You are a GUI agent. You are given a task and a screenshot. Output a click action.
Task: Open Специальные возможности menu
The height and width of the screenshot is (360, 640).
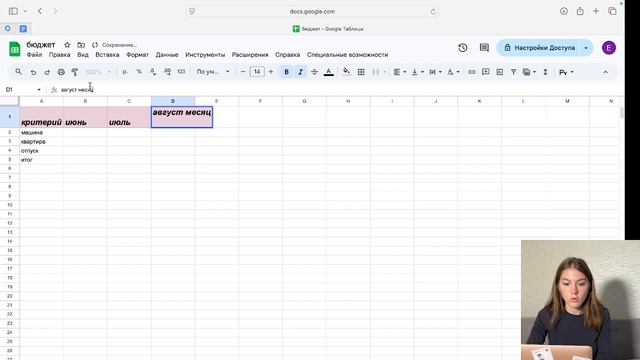(x=347, y=55)
